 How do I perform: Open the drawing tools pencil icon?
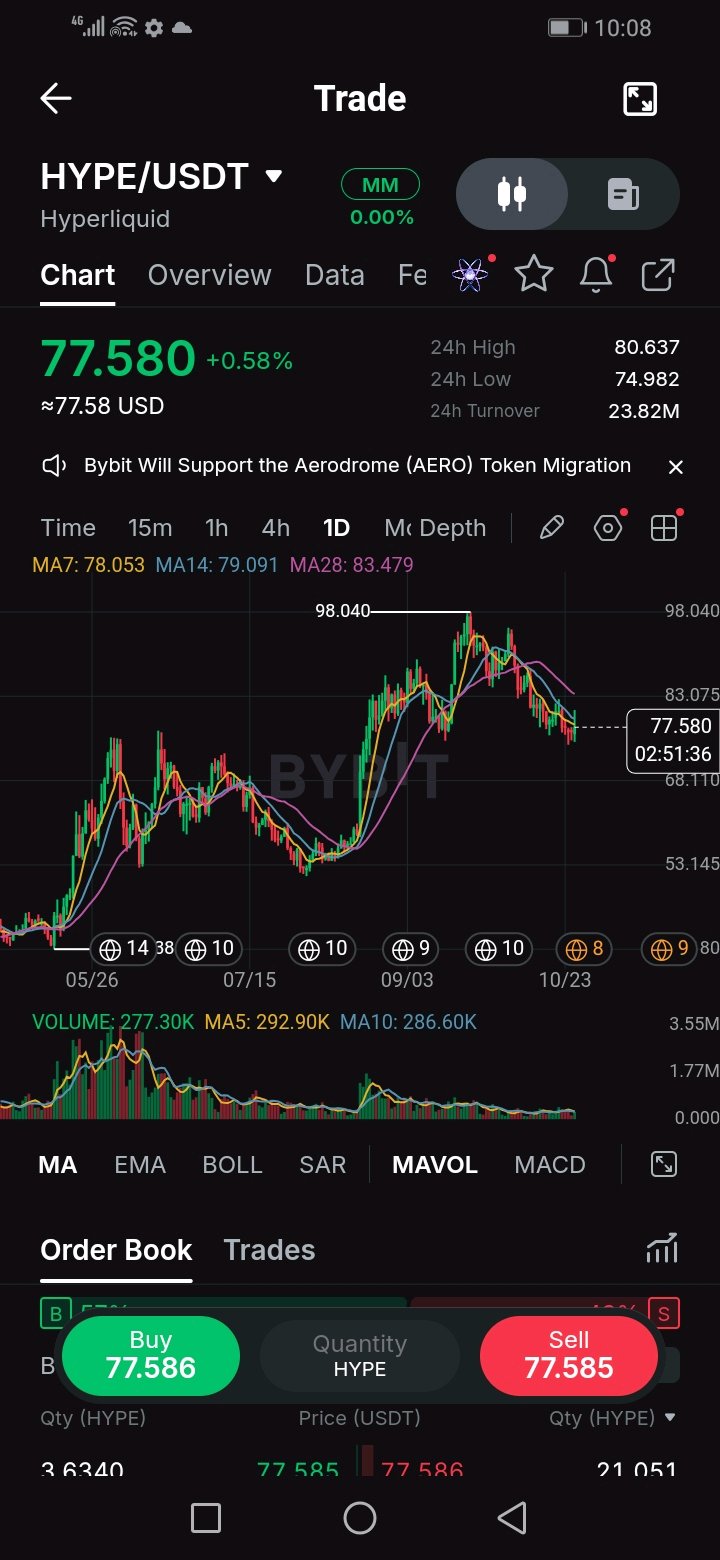[x=552, y=528]
